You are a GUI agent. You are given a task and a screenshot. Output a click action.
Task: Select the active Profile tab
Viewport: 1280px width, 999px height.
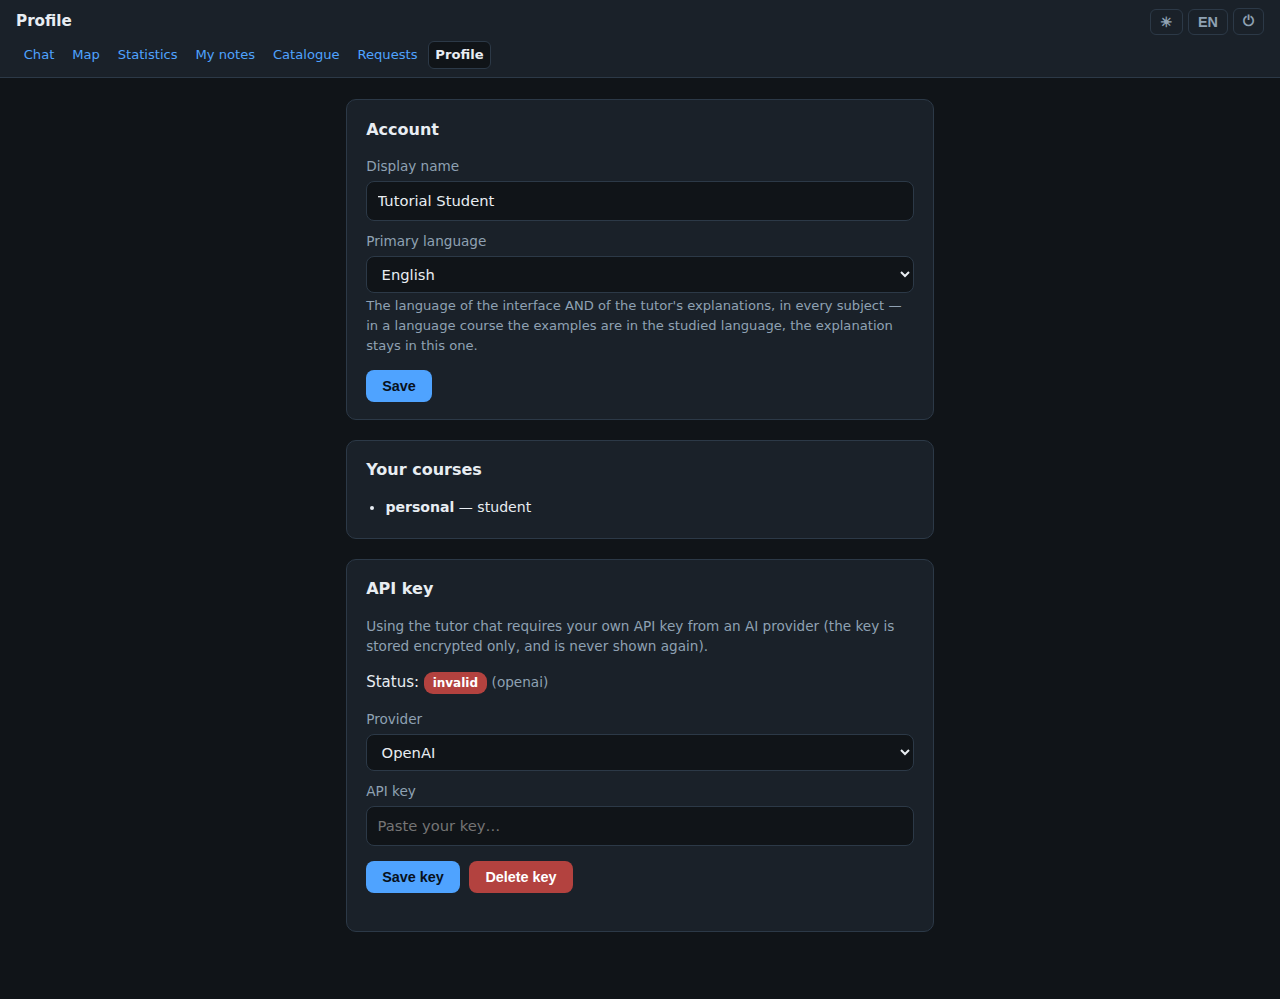(x=459, y=55)
